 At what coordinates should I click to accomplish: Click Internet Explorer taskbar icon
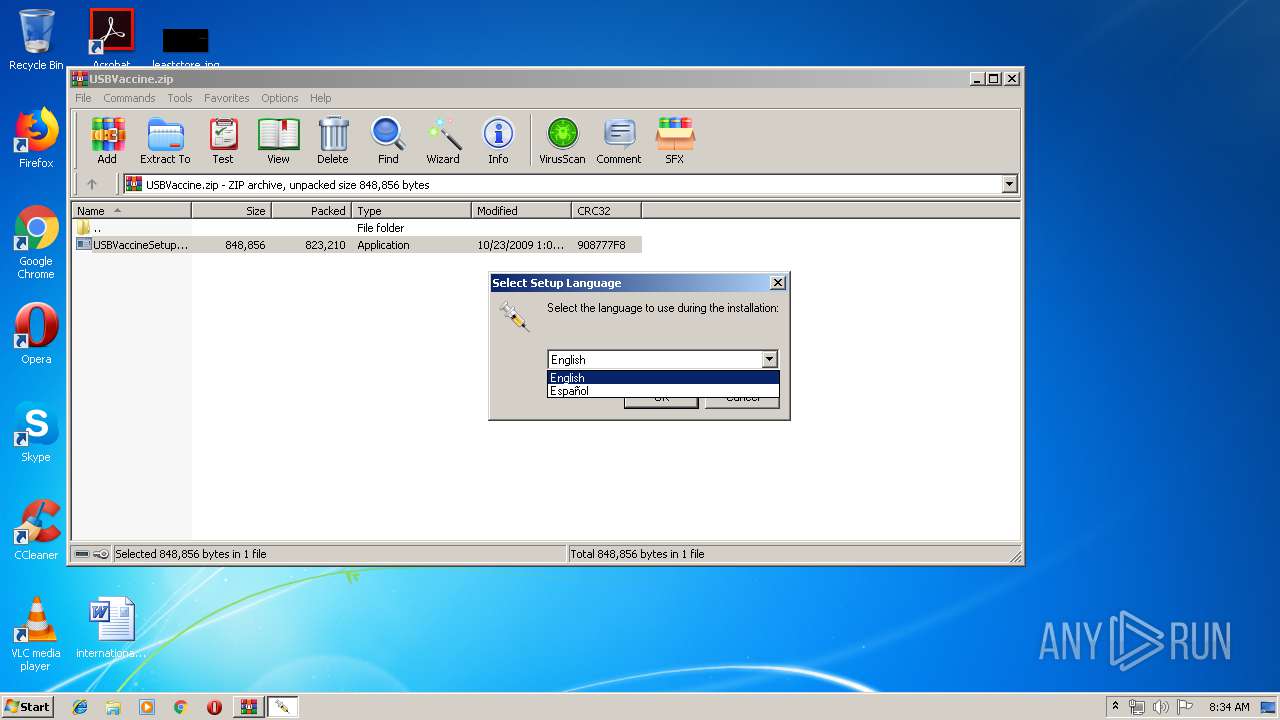pyautogui.click(x=80, y=707)
